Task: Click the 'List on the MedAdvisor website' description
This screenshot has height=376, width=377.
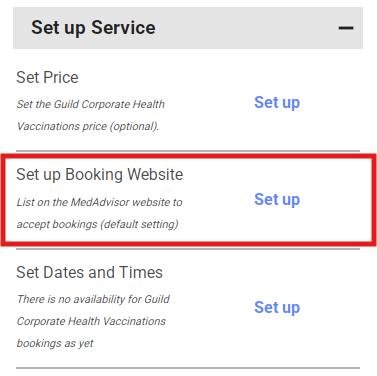Action: pos(99,213)
